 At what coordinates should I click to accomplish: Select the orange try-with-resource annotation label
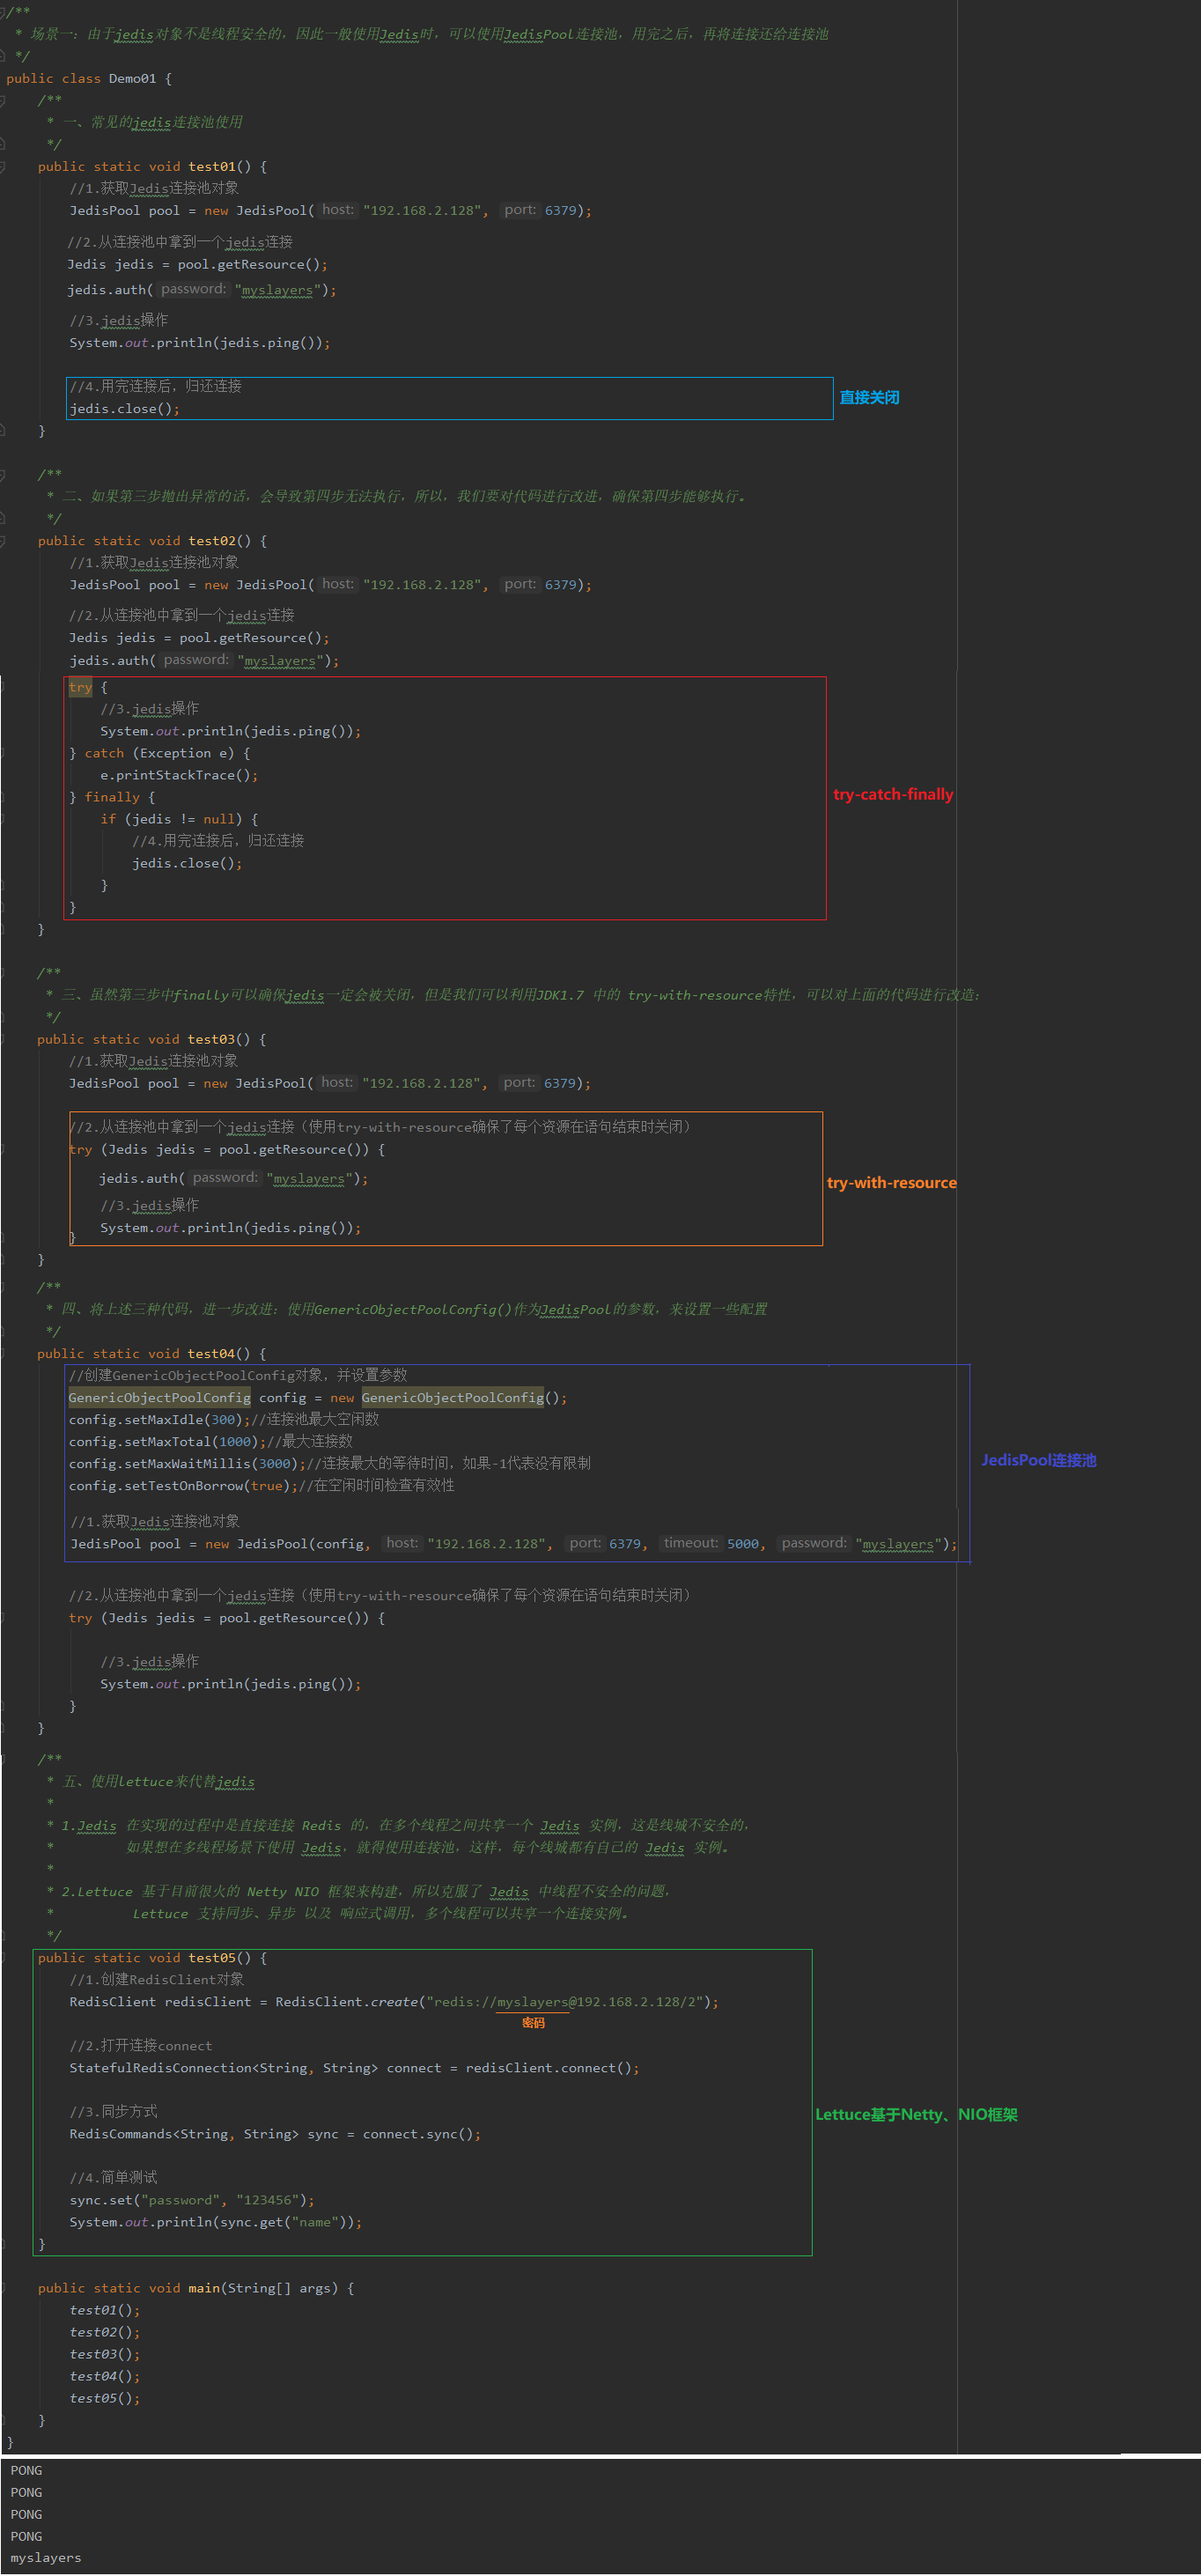[891, 1182]
